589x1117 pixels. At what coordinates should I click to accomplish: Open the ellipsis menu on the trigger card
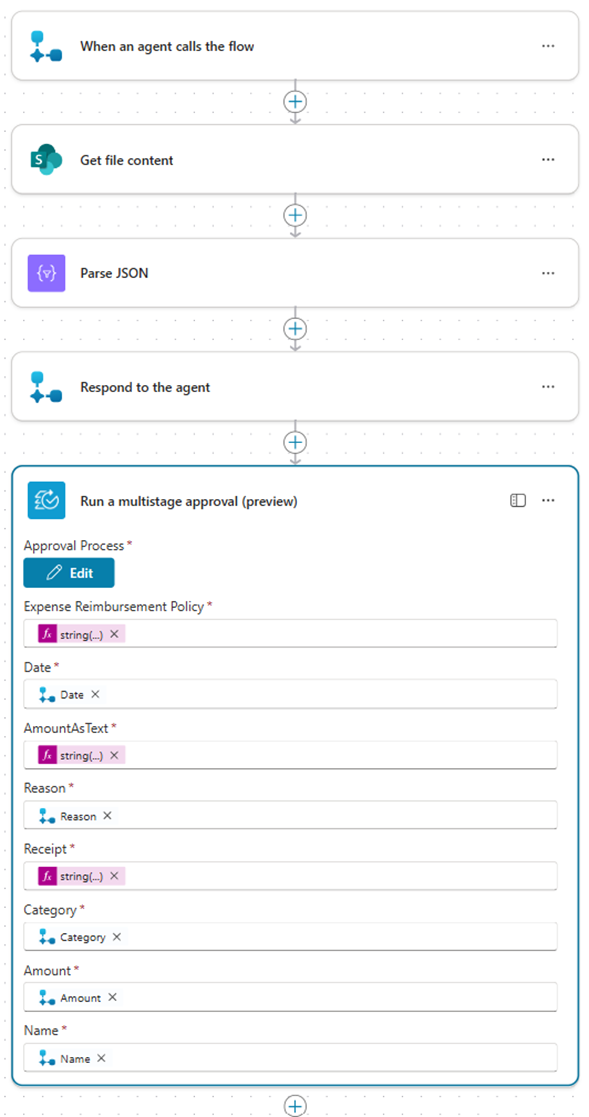coord(548,45)
